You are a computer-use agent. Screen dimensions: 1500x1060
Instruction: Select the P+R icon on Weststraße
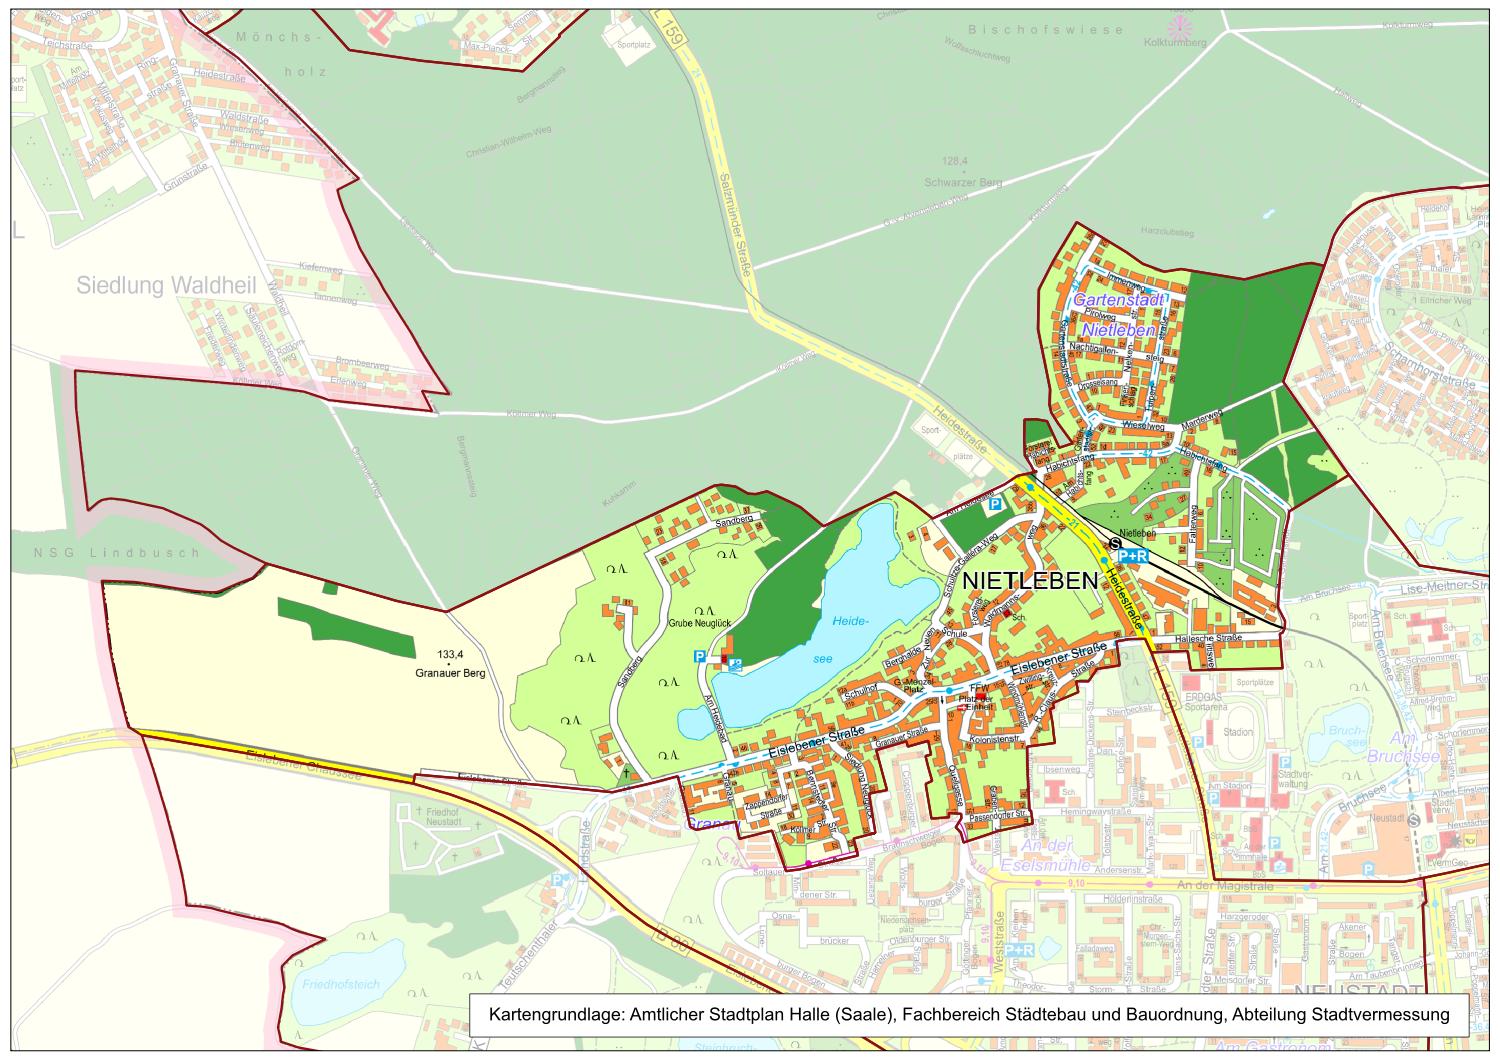(1018, 950)
